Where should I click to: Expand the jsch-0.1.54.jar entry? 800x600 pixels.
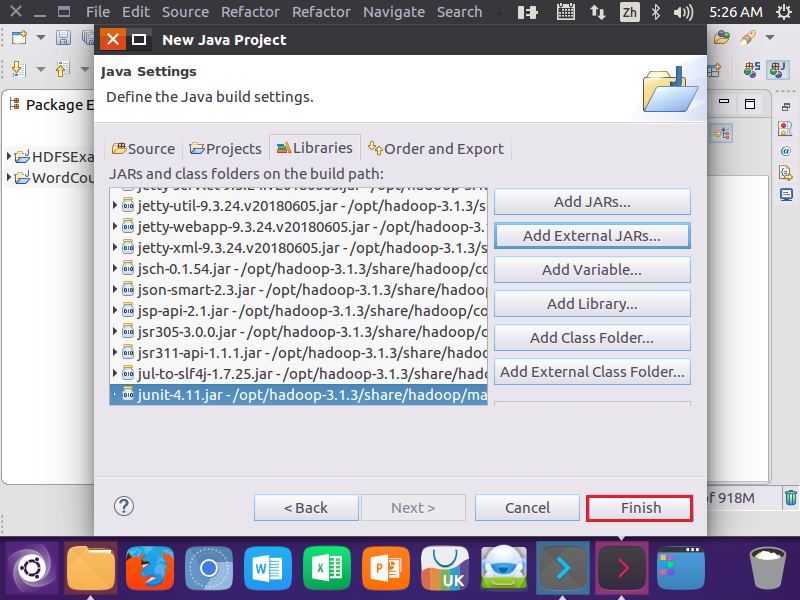(115, 268)
